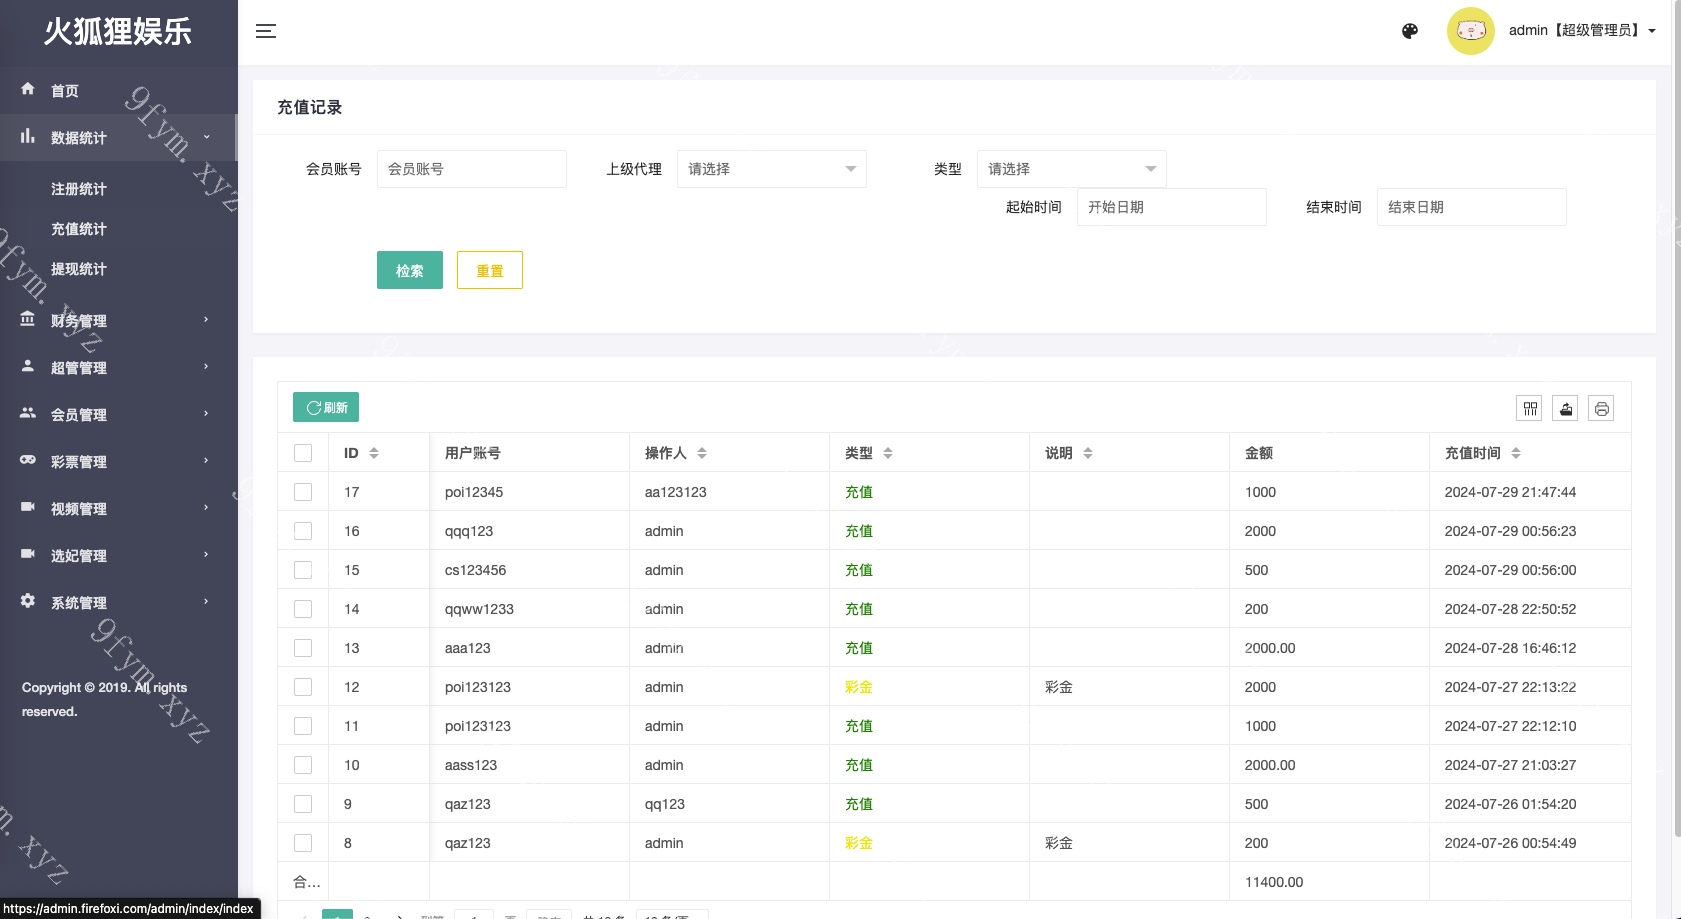Open the column filter icon above the table

pos(1530,408)
